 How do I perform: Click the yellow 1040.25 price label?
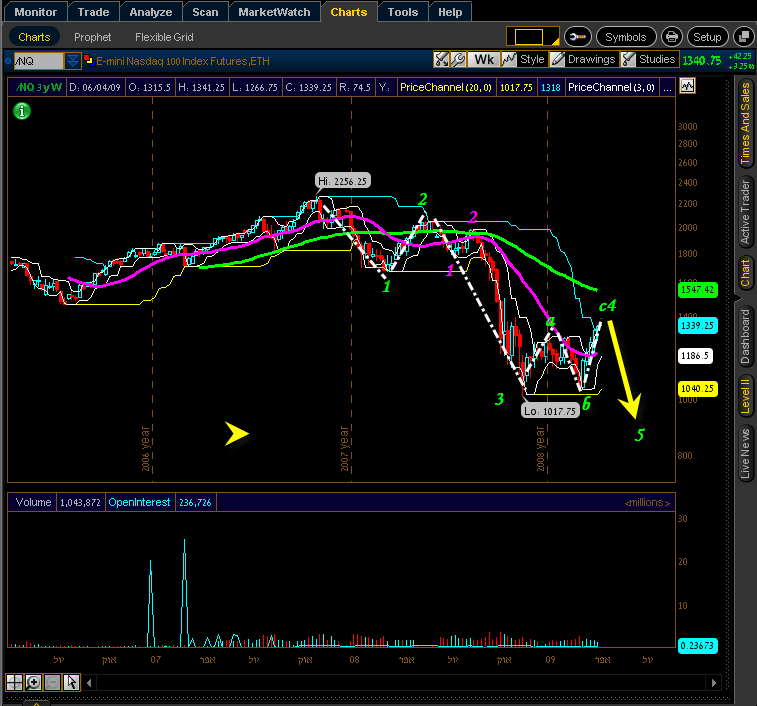698,389
